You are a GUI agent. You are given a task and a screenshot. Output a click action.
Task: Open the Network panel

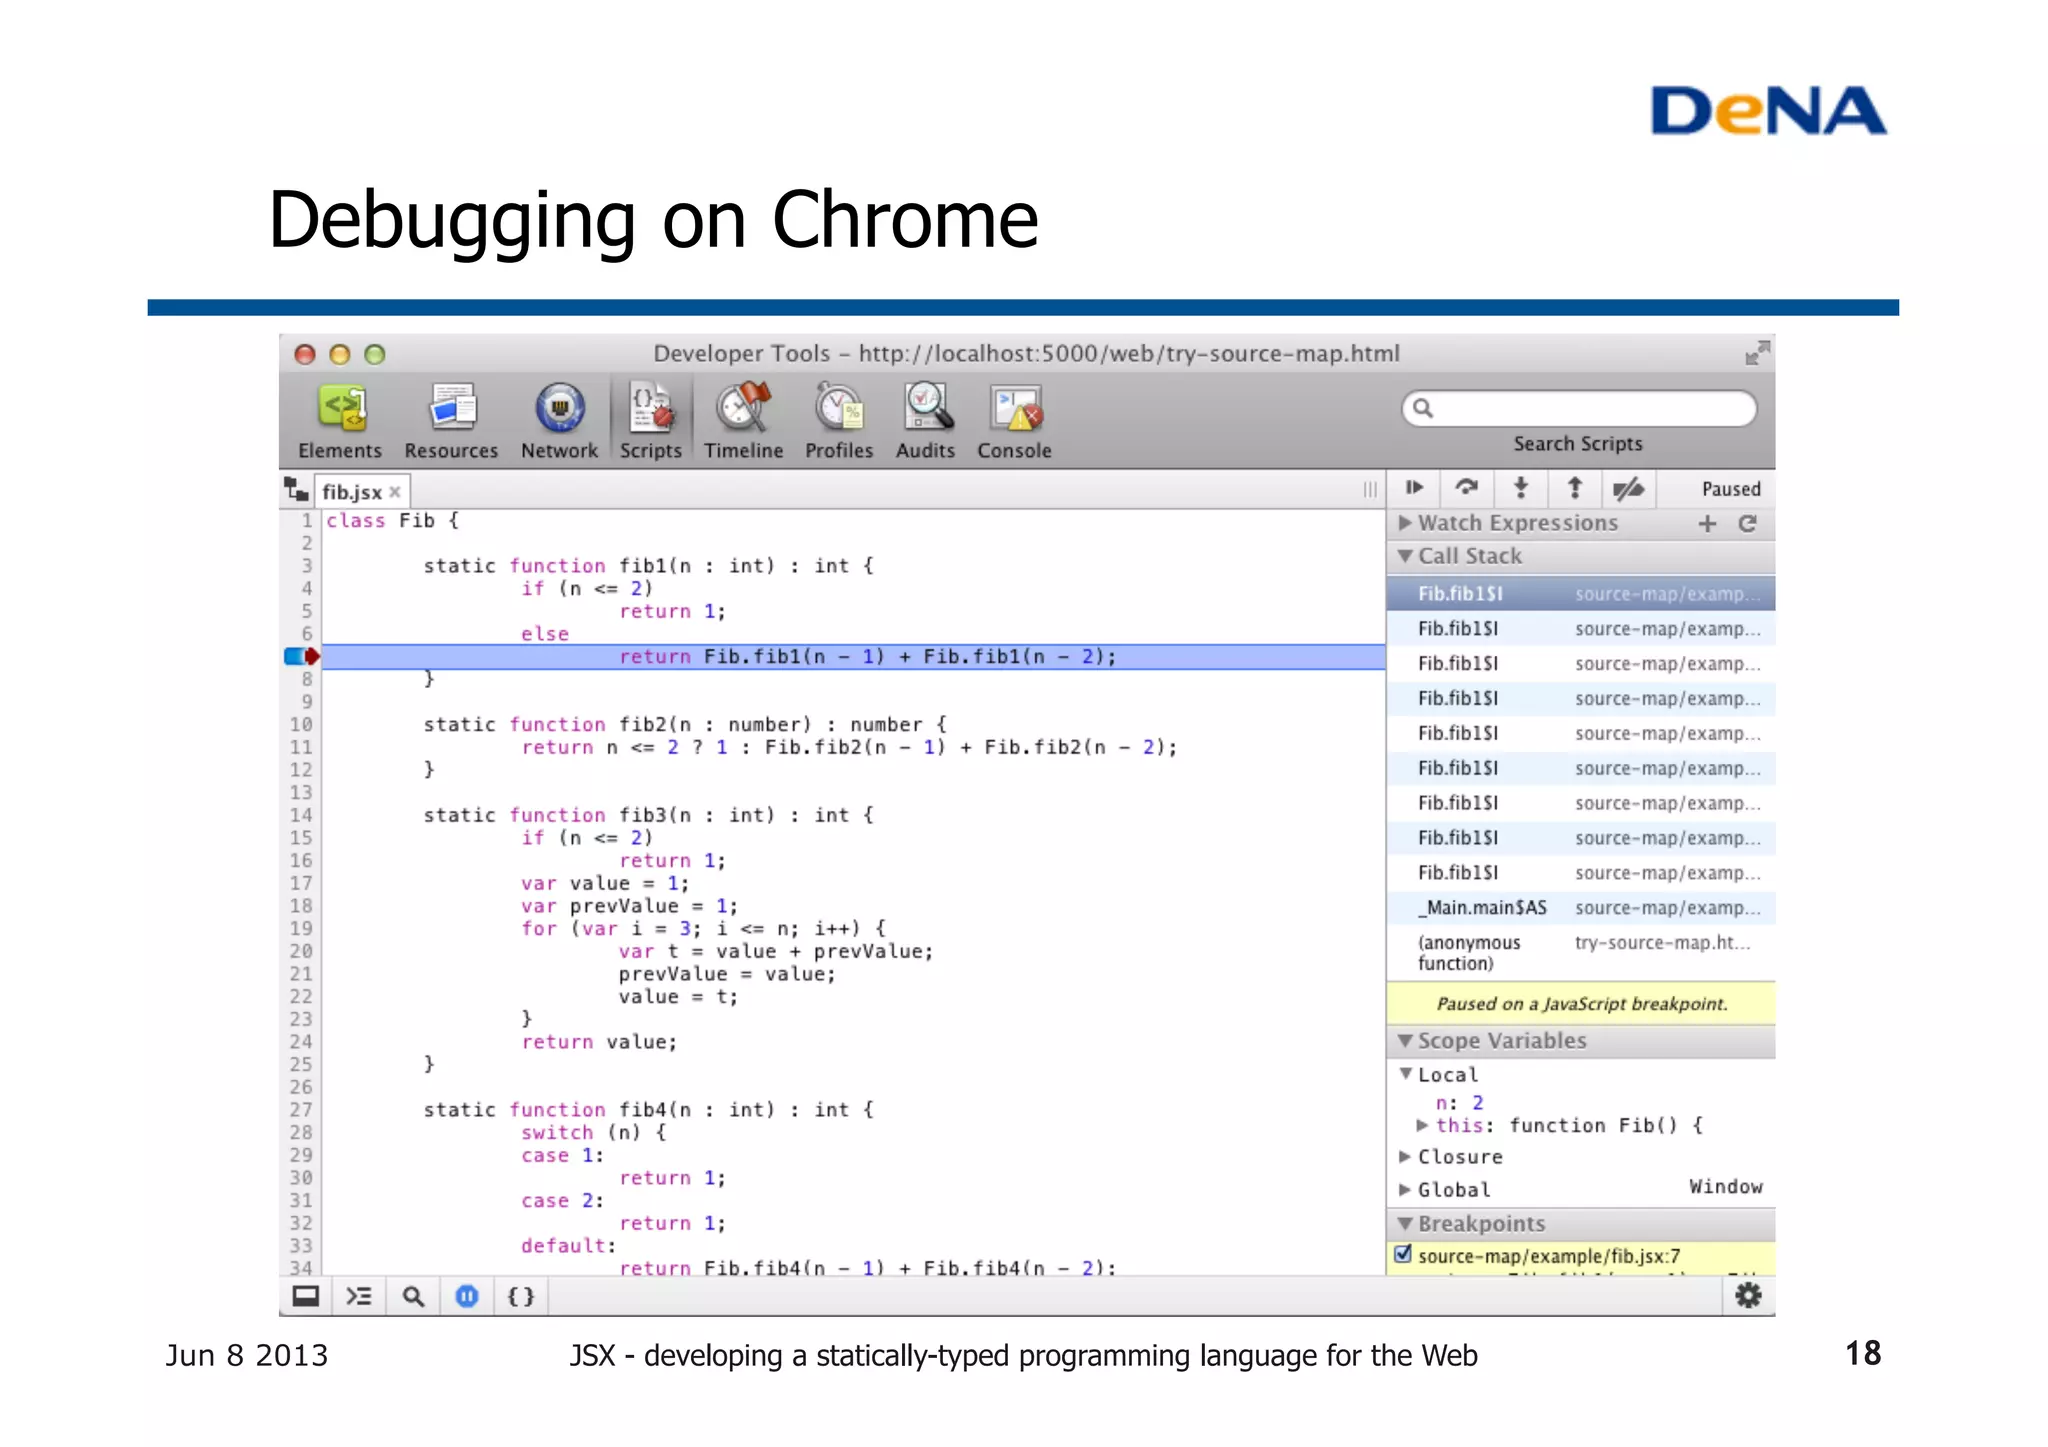(x=559, y=421)
